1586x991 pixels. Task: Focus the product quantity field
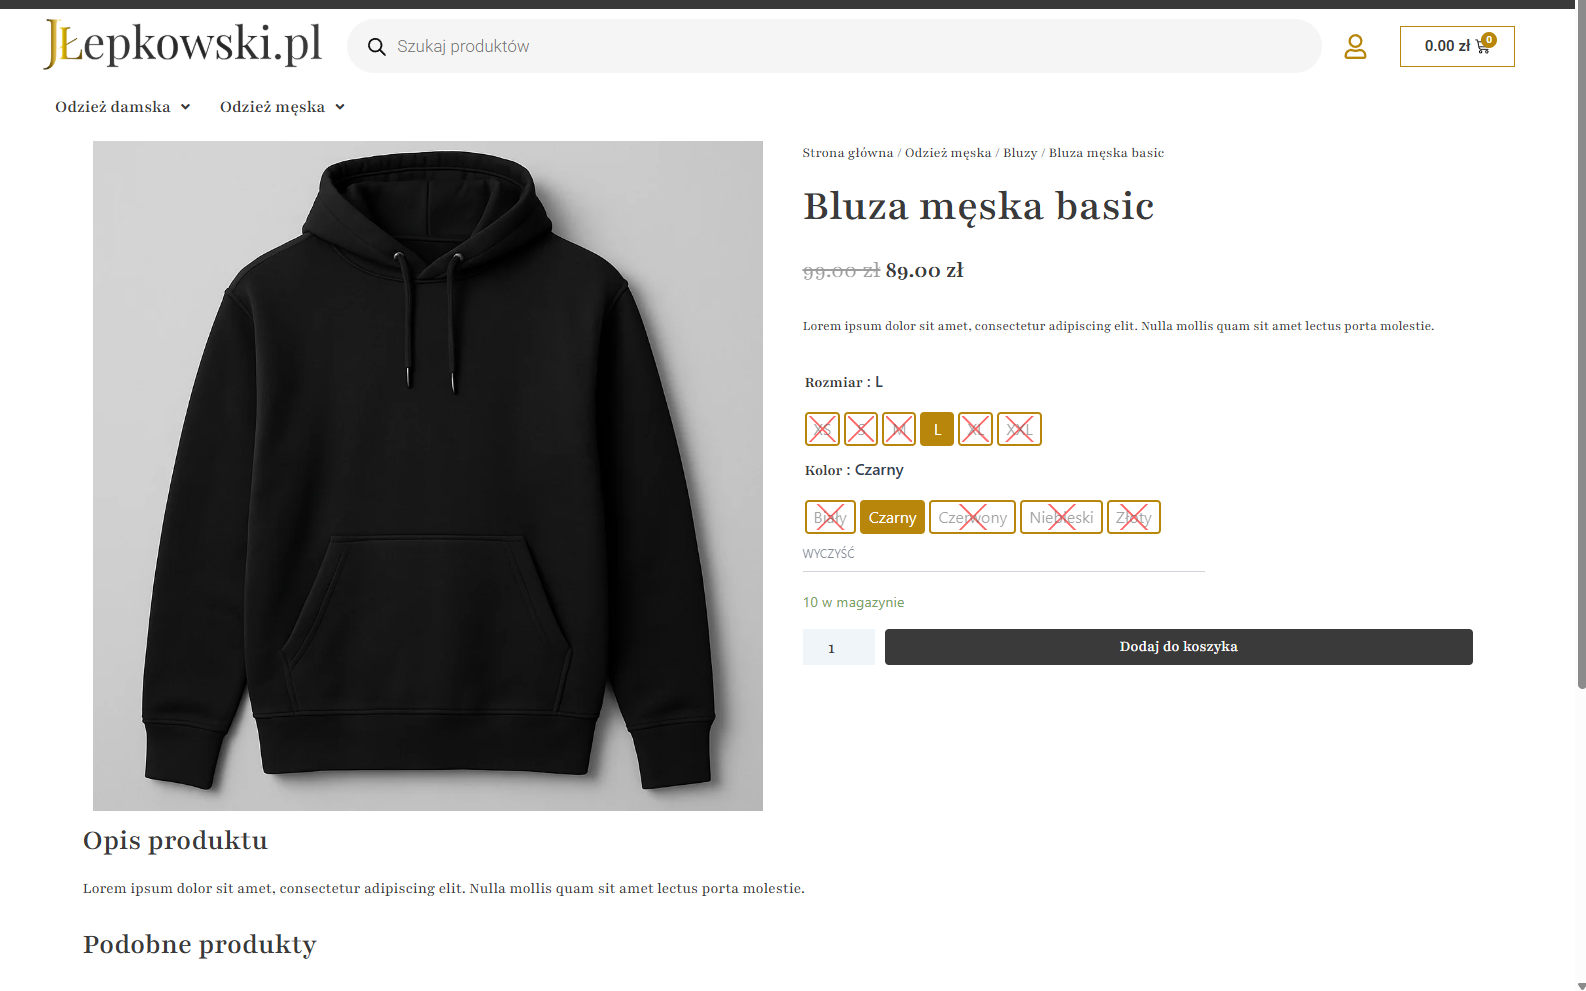click(x=838, y=648)
